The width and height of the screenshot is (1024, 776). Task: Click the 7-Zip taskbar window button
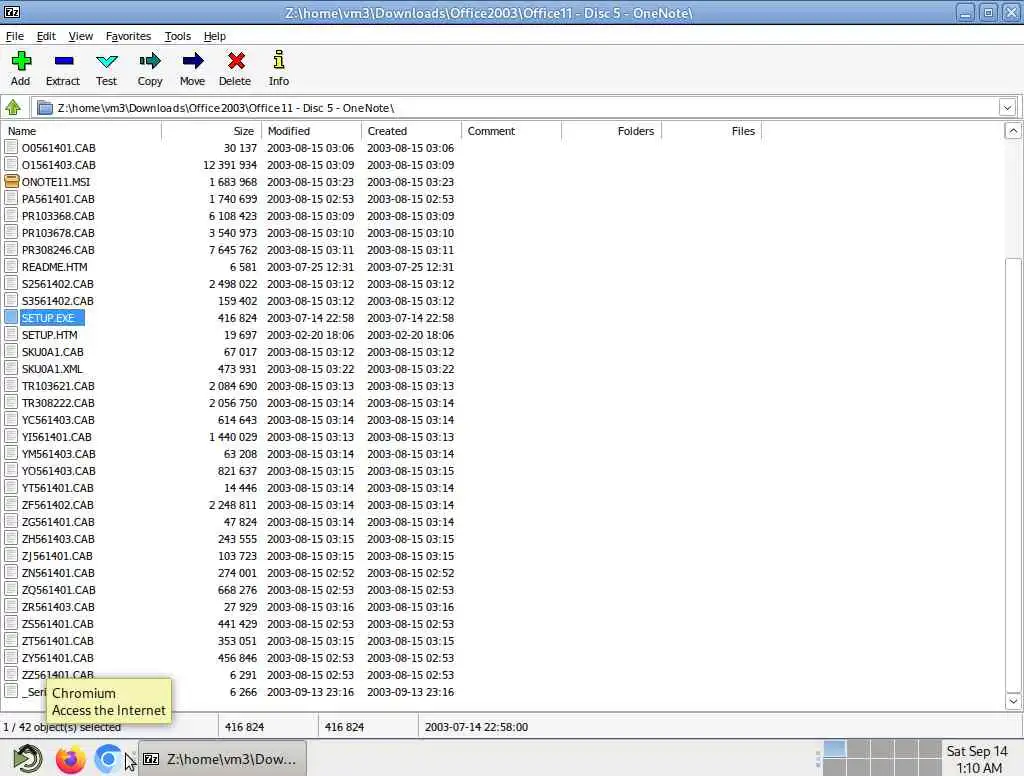[x=223, y=759]
